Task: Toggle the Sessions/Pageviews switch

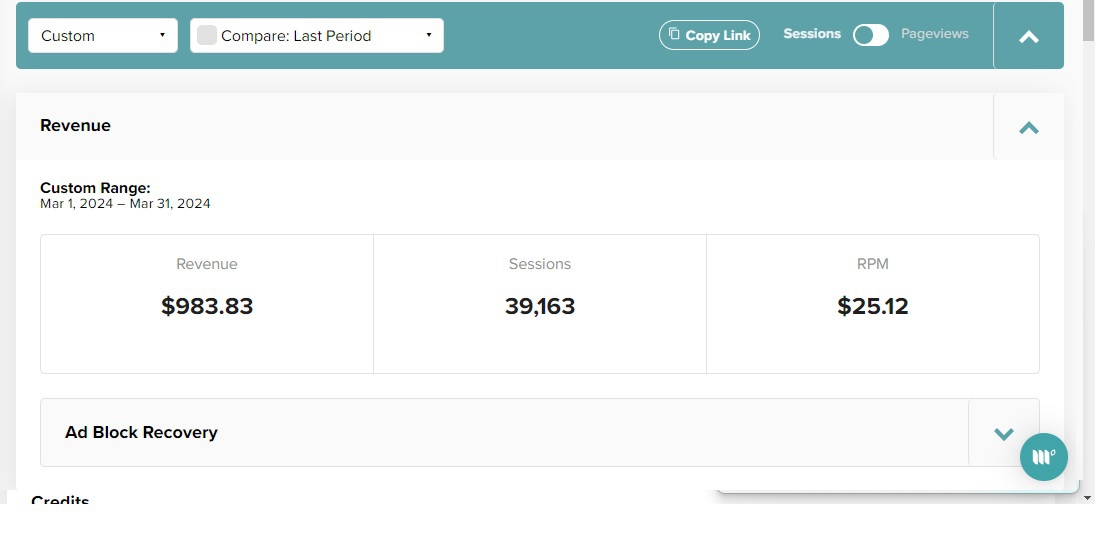Action: pyautogui.click(x=870, y=35)
